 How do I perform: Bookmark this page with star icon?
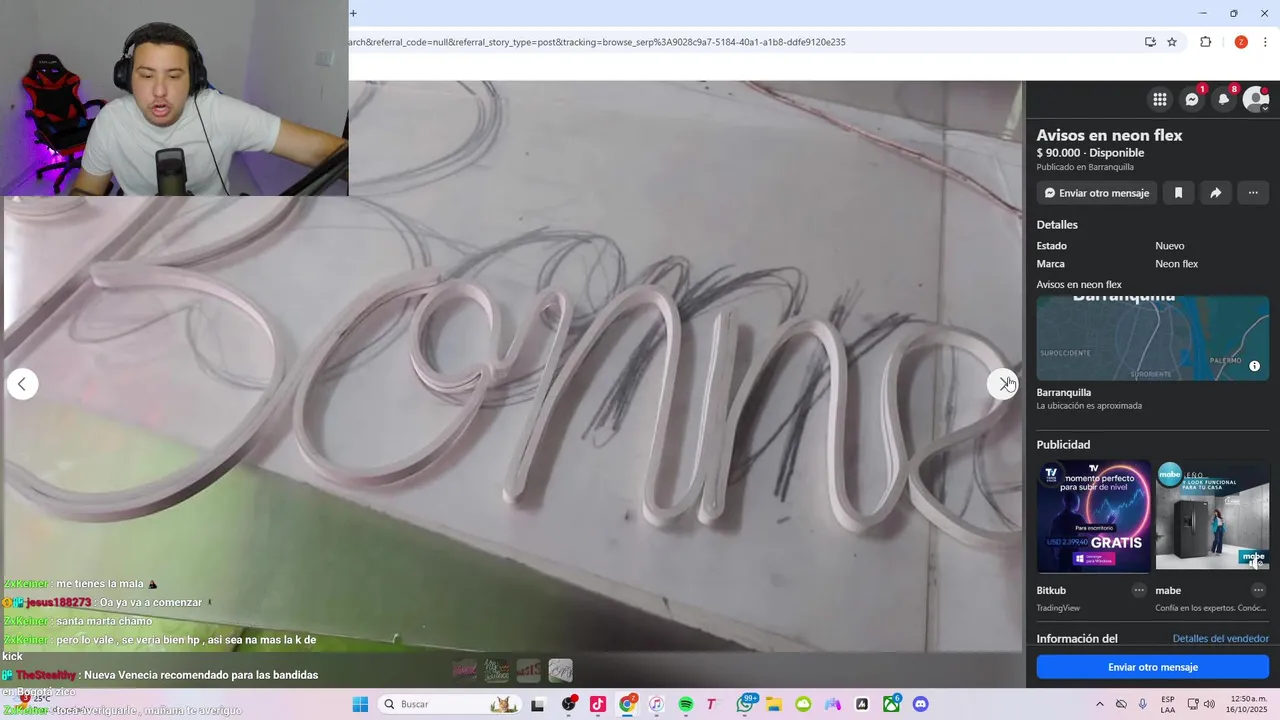[1172, 42]
